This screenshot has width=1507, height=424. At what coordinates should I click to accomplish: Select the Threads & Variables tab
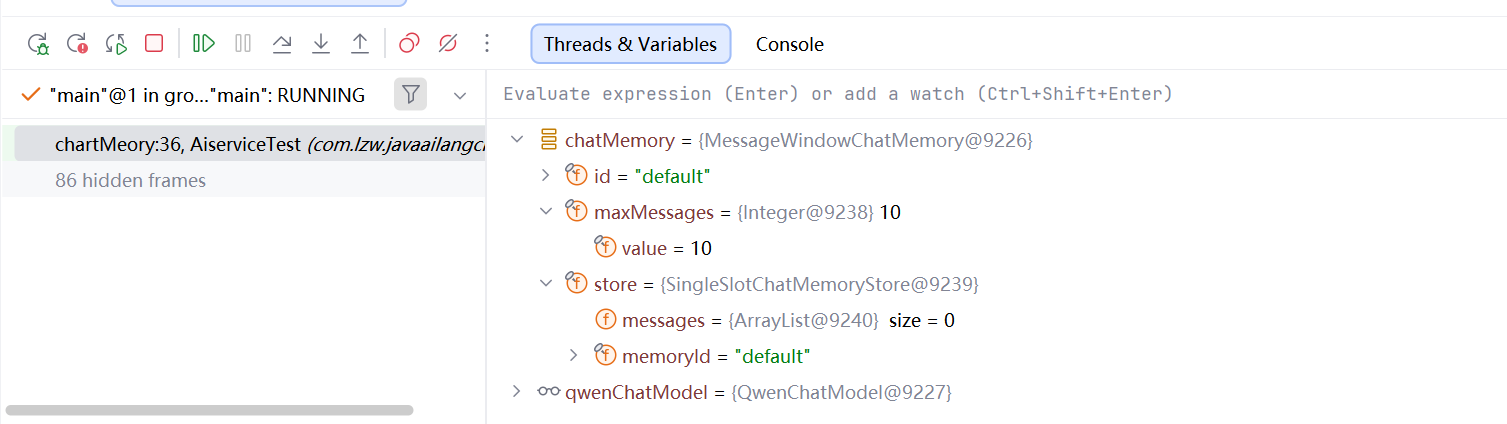tap(630, 44)
